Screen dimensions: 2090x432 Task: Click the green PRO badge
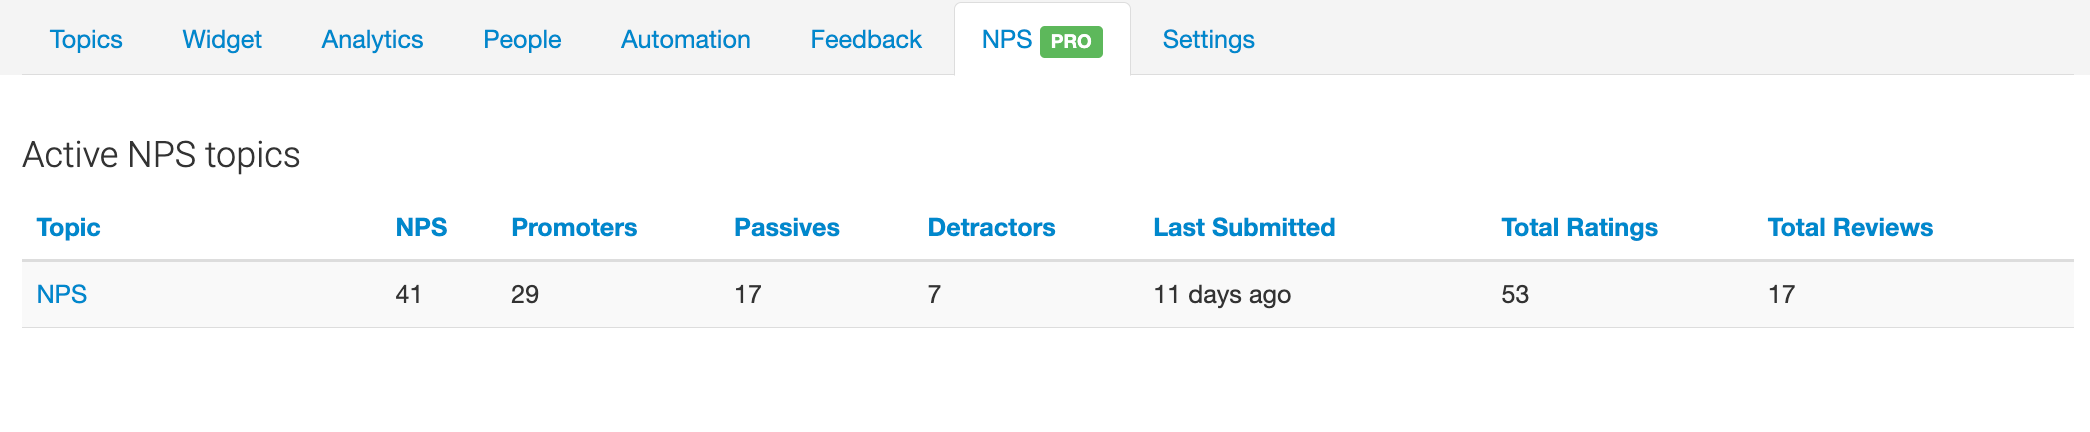1071,42
